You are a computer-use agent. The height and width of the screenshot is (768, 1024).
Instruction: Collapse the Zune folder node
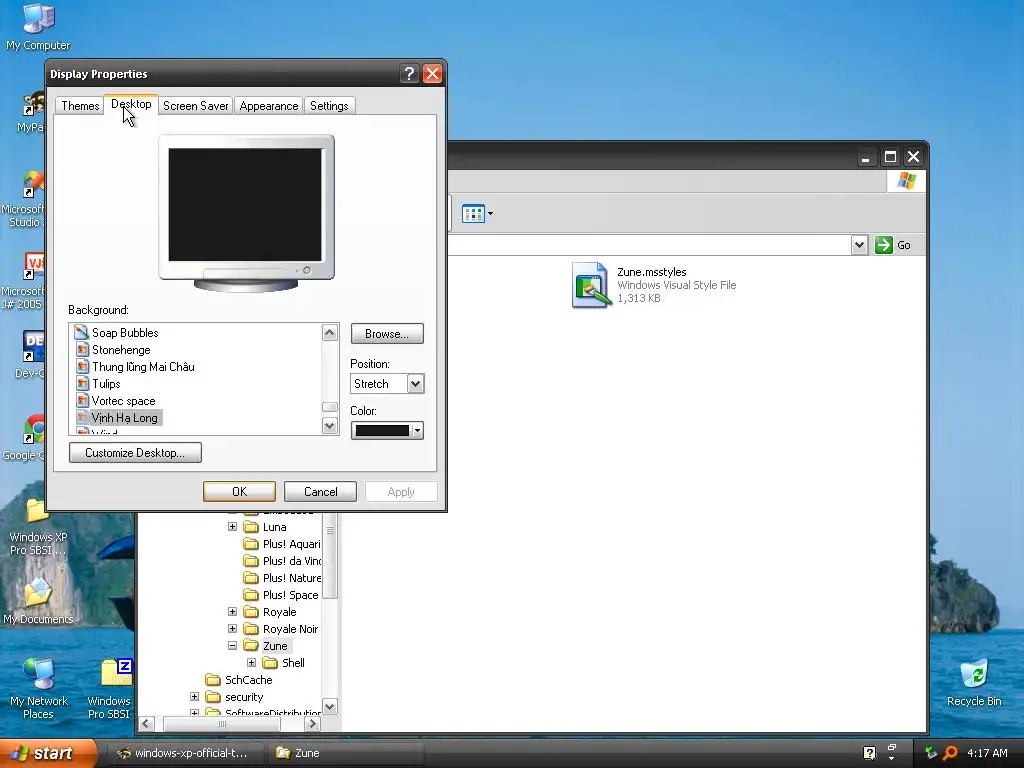tap(232, 645)
